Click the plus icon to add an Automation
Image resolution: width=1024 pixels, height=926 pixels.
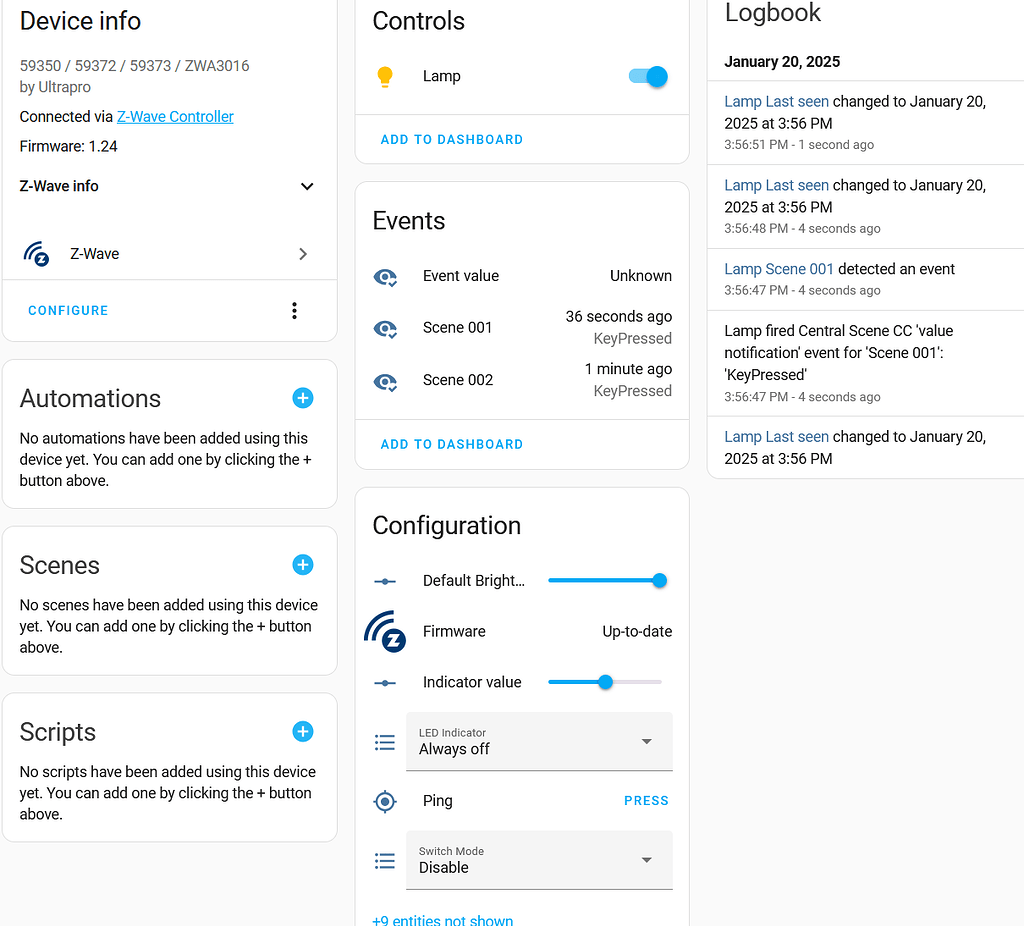(302, 398)
